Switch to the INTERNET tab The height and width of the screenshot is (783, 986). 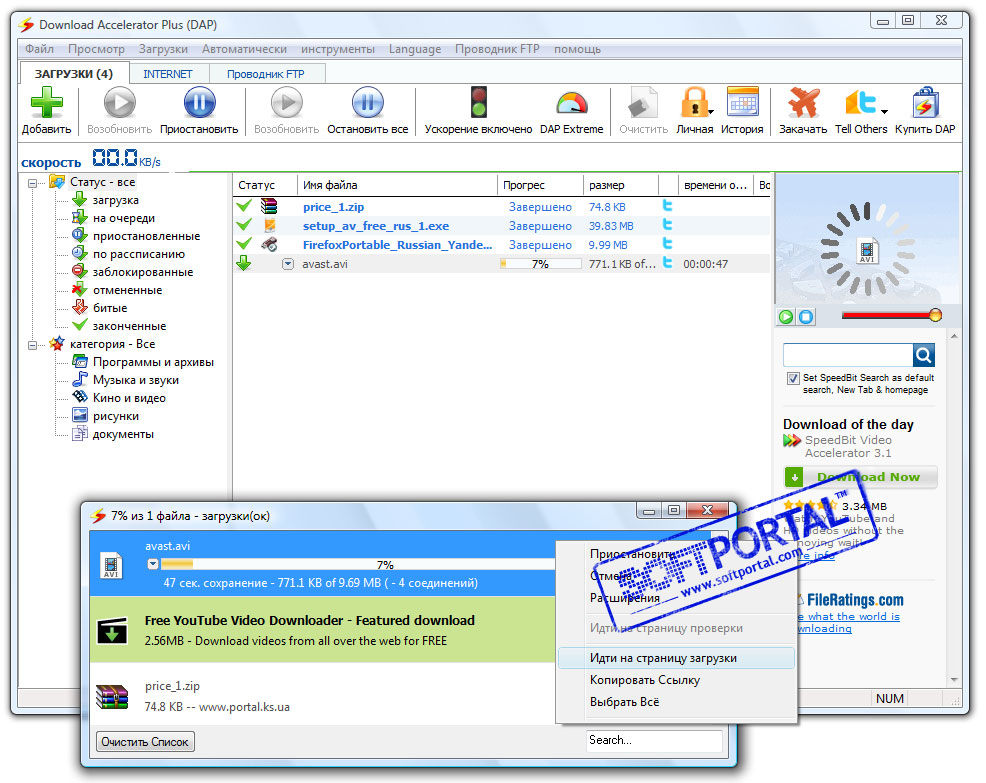coord(168,74)
